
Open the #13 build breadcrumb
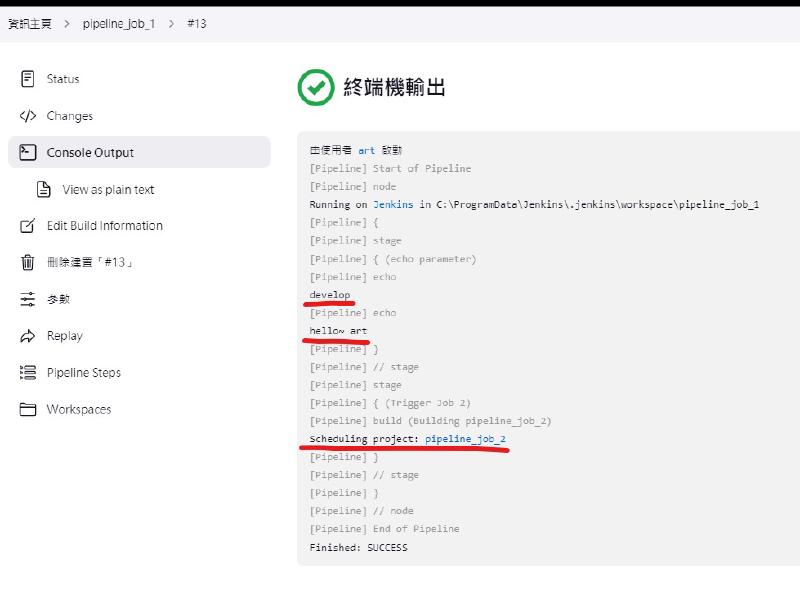197,23
